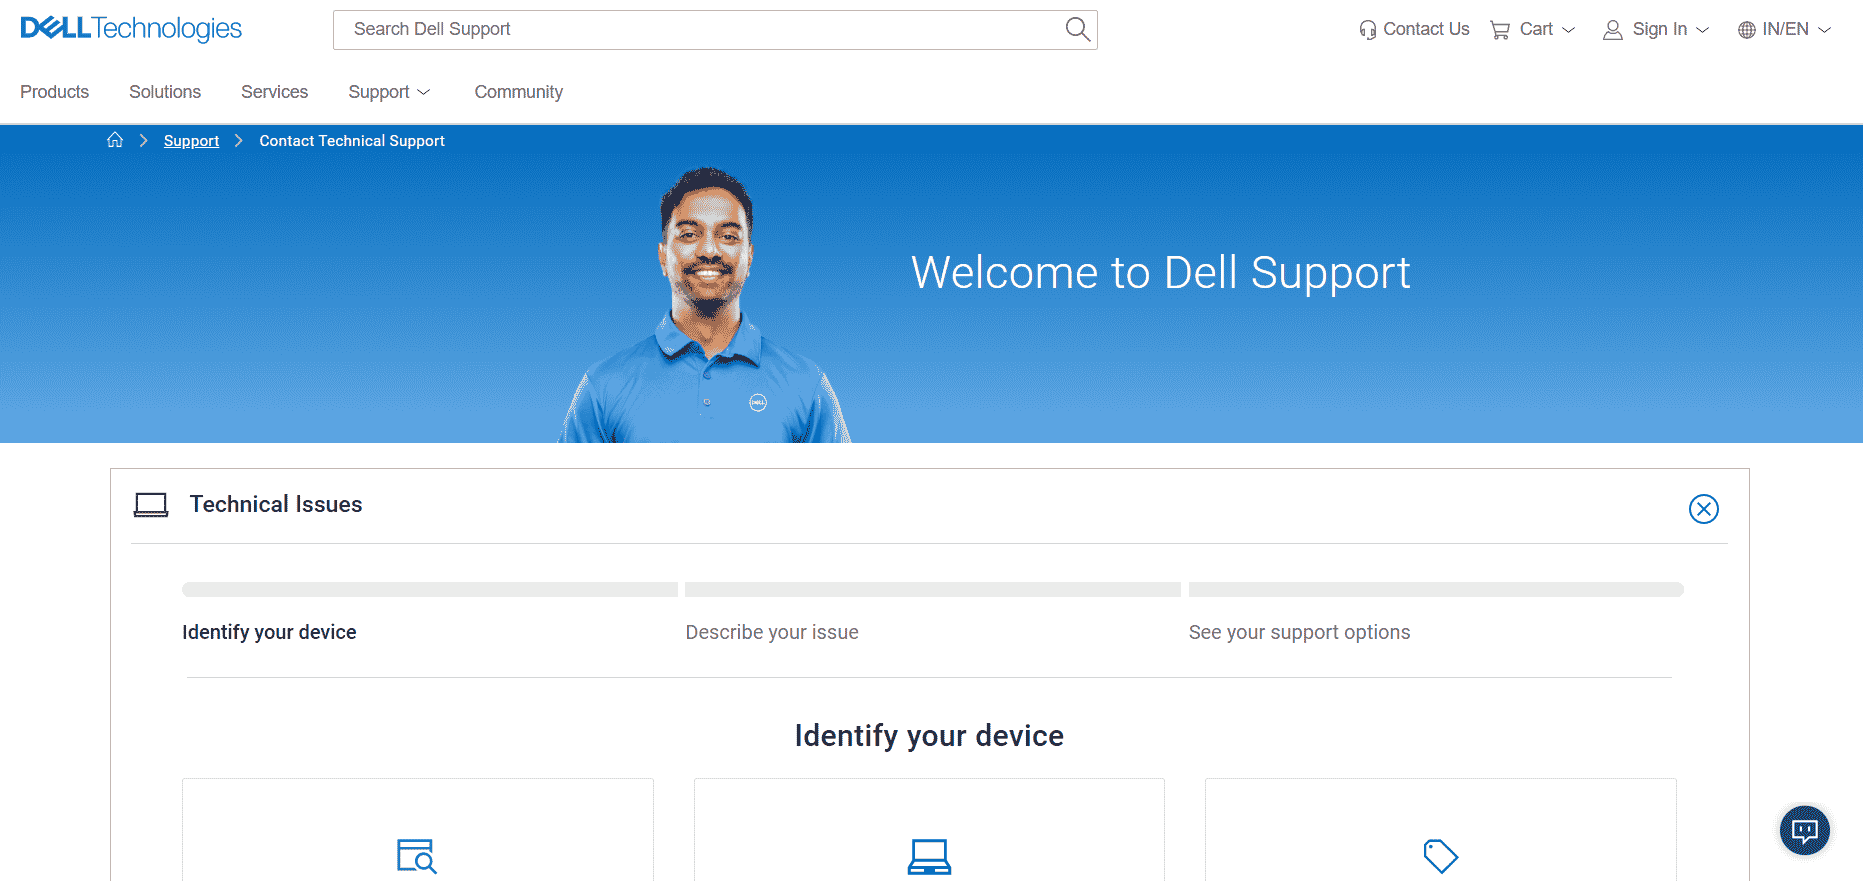Select the Identify your device step

point(269,632)
